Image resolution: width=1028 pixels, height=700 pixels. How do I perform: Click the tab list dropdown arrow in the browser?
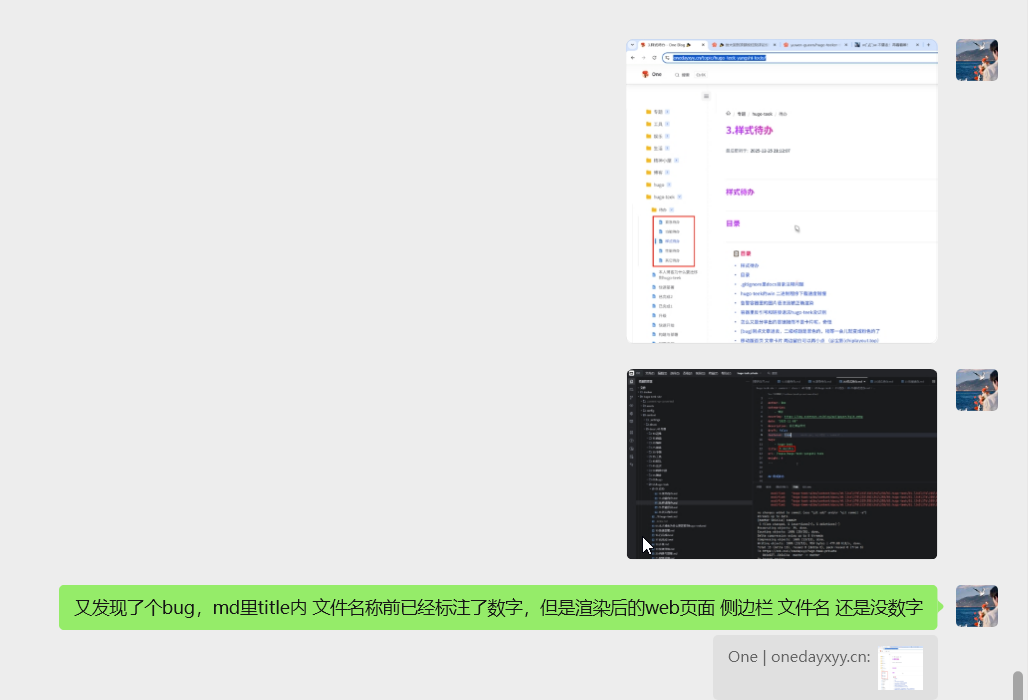[x=633, y=45]
